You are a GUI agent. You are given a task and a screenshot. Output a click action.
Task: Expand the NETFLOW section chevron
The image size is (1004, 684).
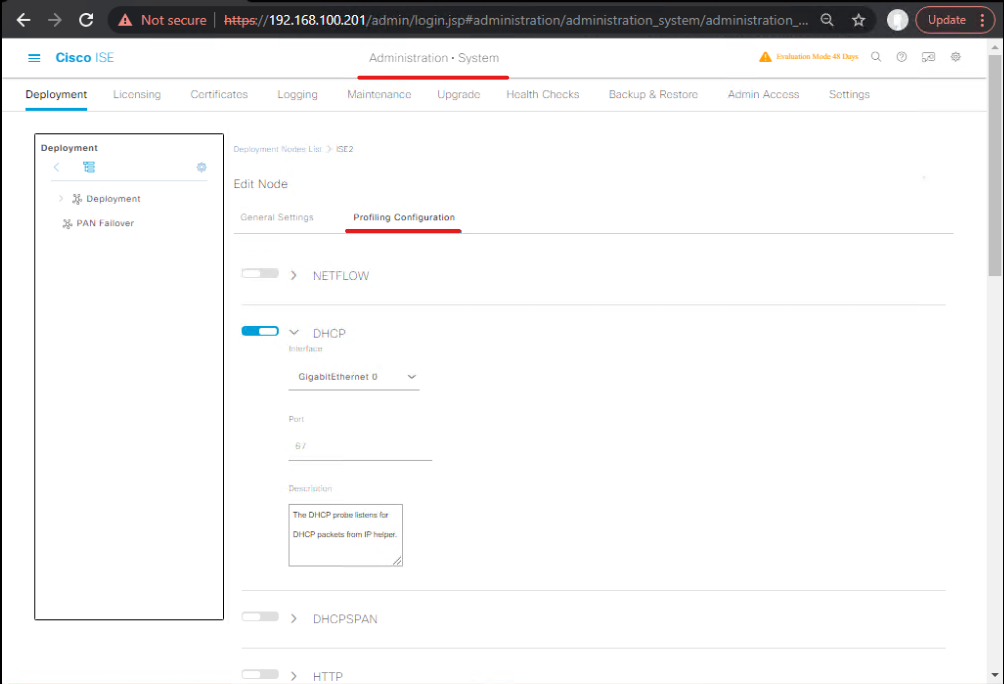point(294,275)
